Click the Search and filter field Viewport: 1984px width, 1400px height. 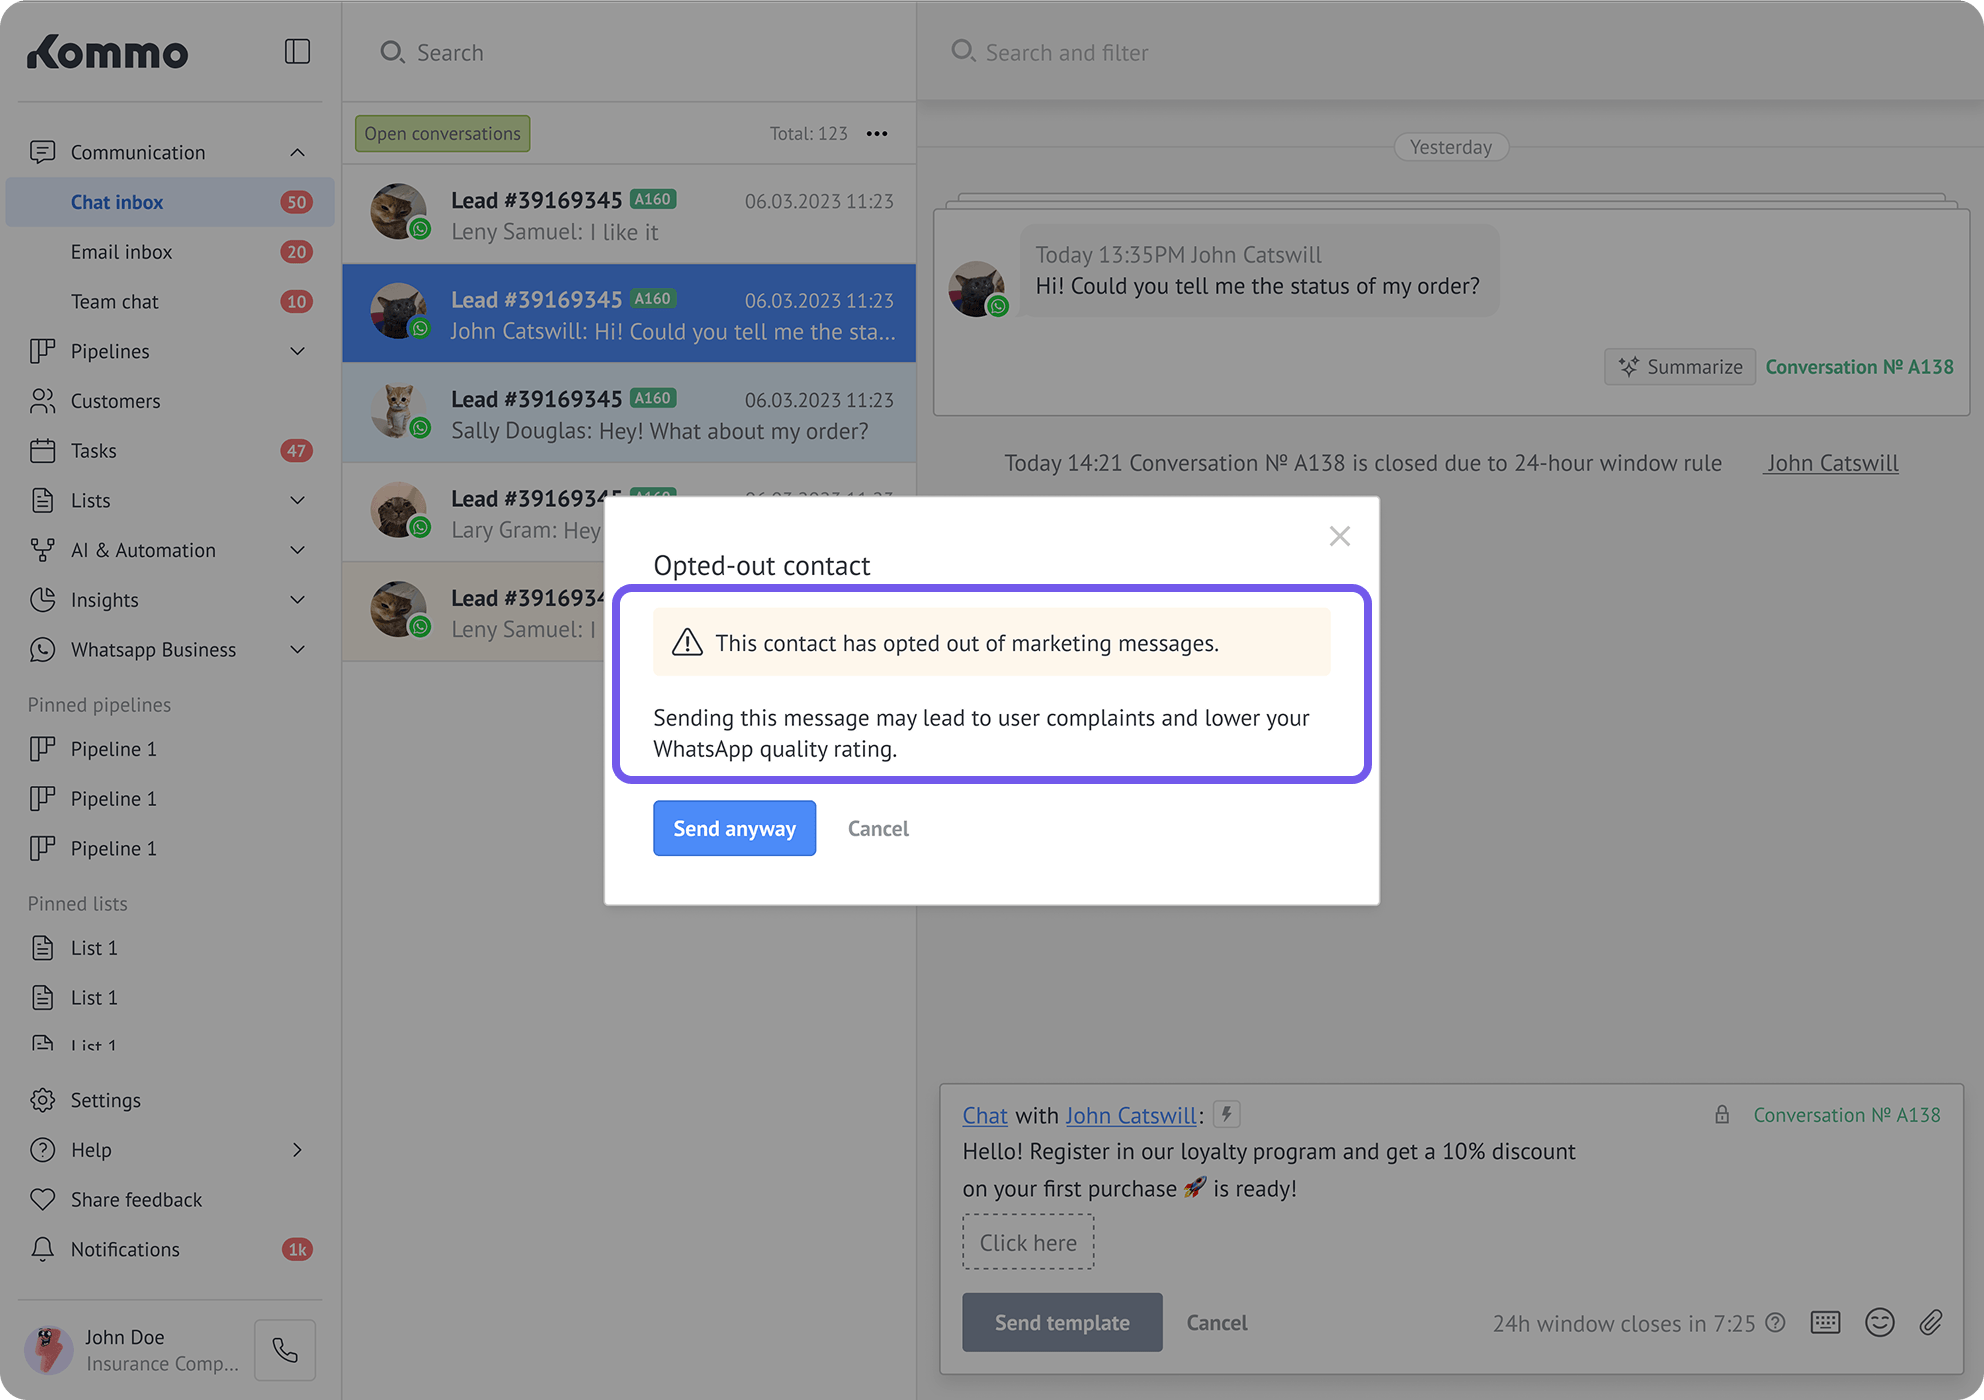point(1450,52)
